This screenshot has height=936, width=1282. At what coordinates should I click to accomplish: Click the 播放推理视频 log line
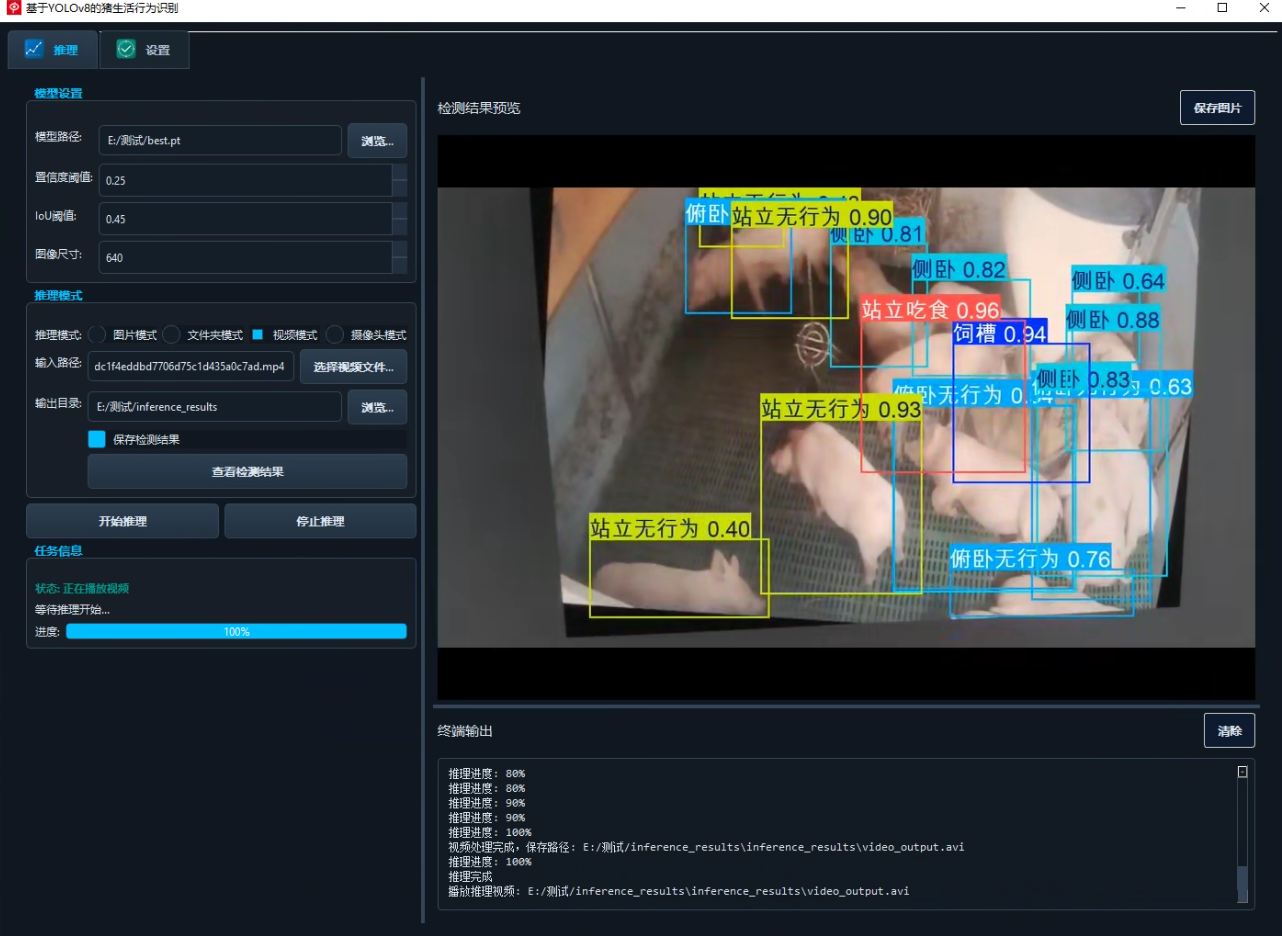(678, 891)
